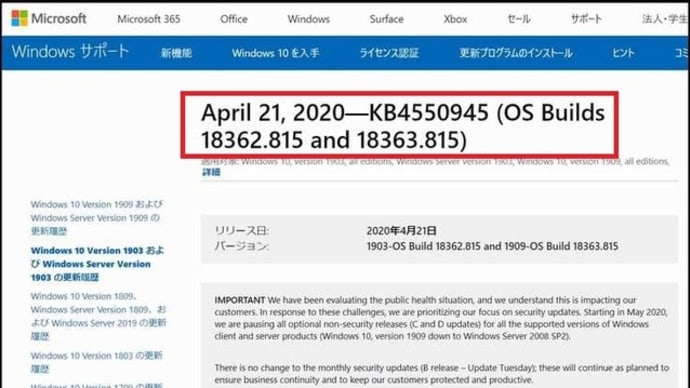Click the Microsoft logo

49,18
